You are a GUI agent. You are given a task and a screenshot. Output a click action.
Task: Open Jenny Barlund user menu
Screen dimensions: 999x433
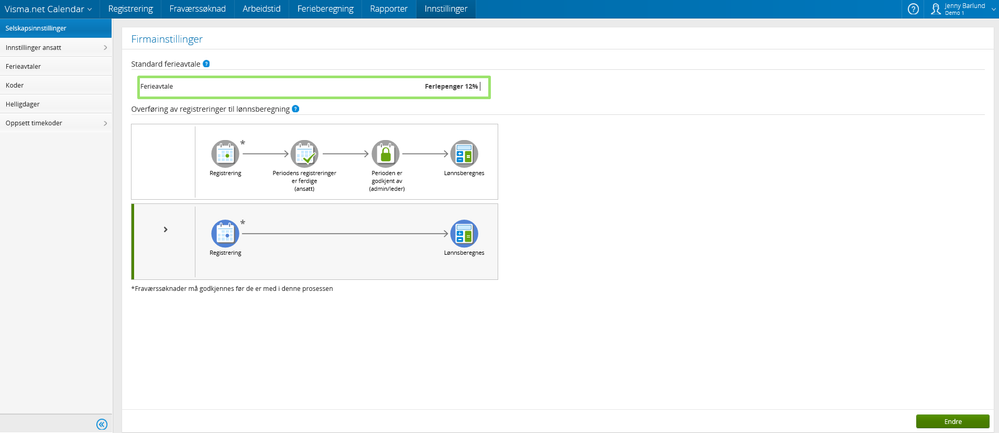[x=961, y=9]
